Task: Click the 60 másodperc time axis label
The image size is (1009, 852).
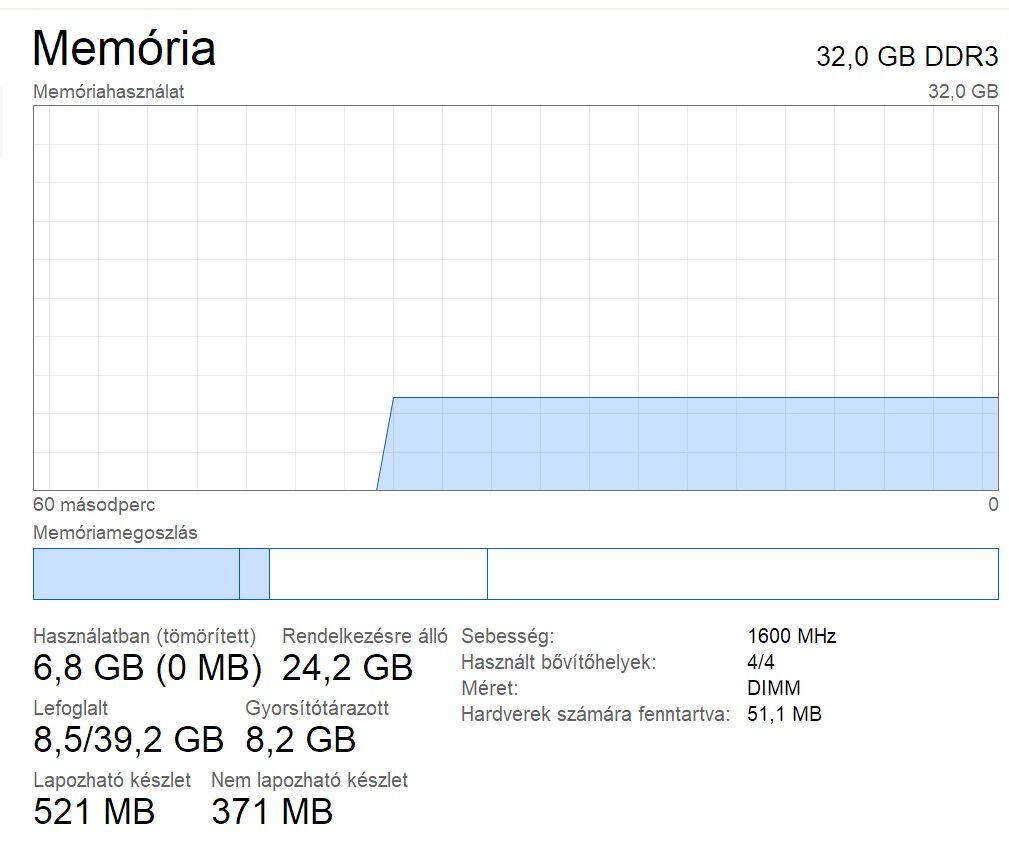Action: pyautogui.click(x=94, y=505)
